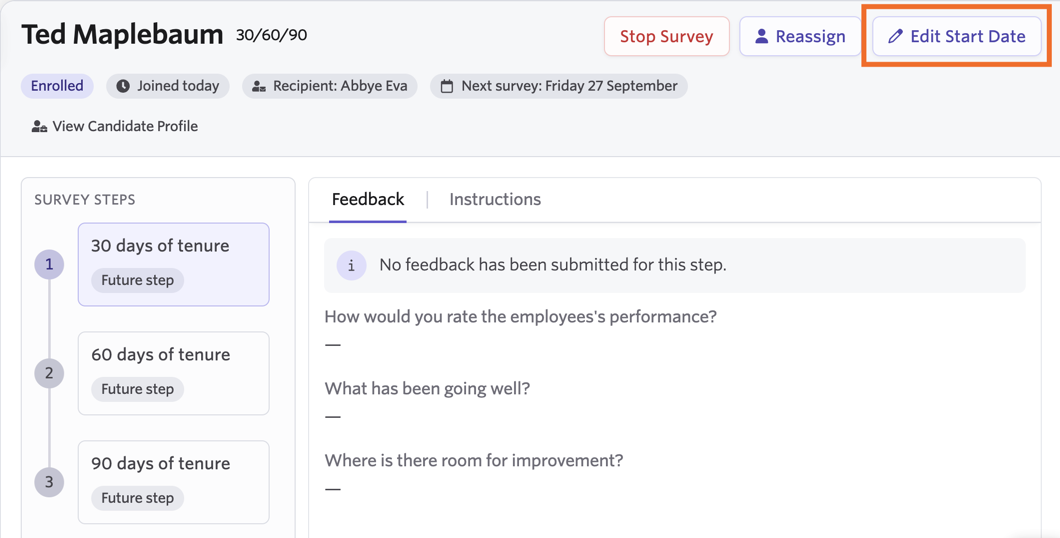Select the 60 days of tenure step
This screenshot has height=538, width=1060.
[x=174, y=373]
